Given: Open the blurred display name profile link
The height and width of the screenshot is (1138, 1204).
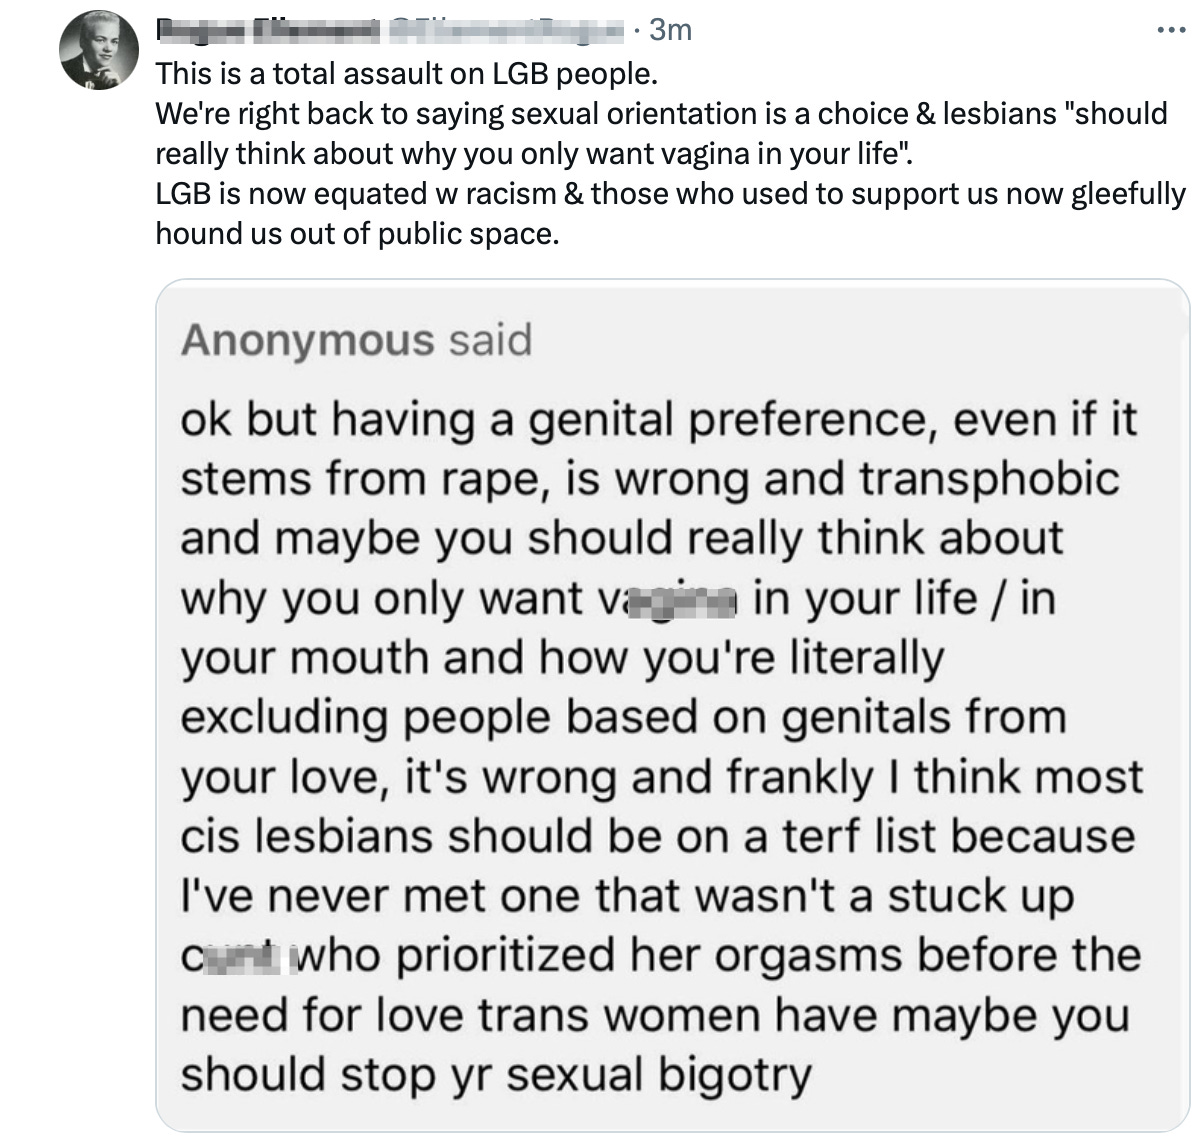Looking at the screenshot, I should tap(267, 31).
